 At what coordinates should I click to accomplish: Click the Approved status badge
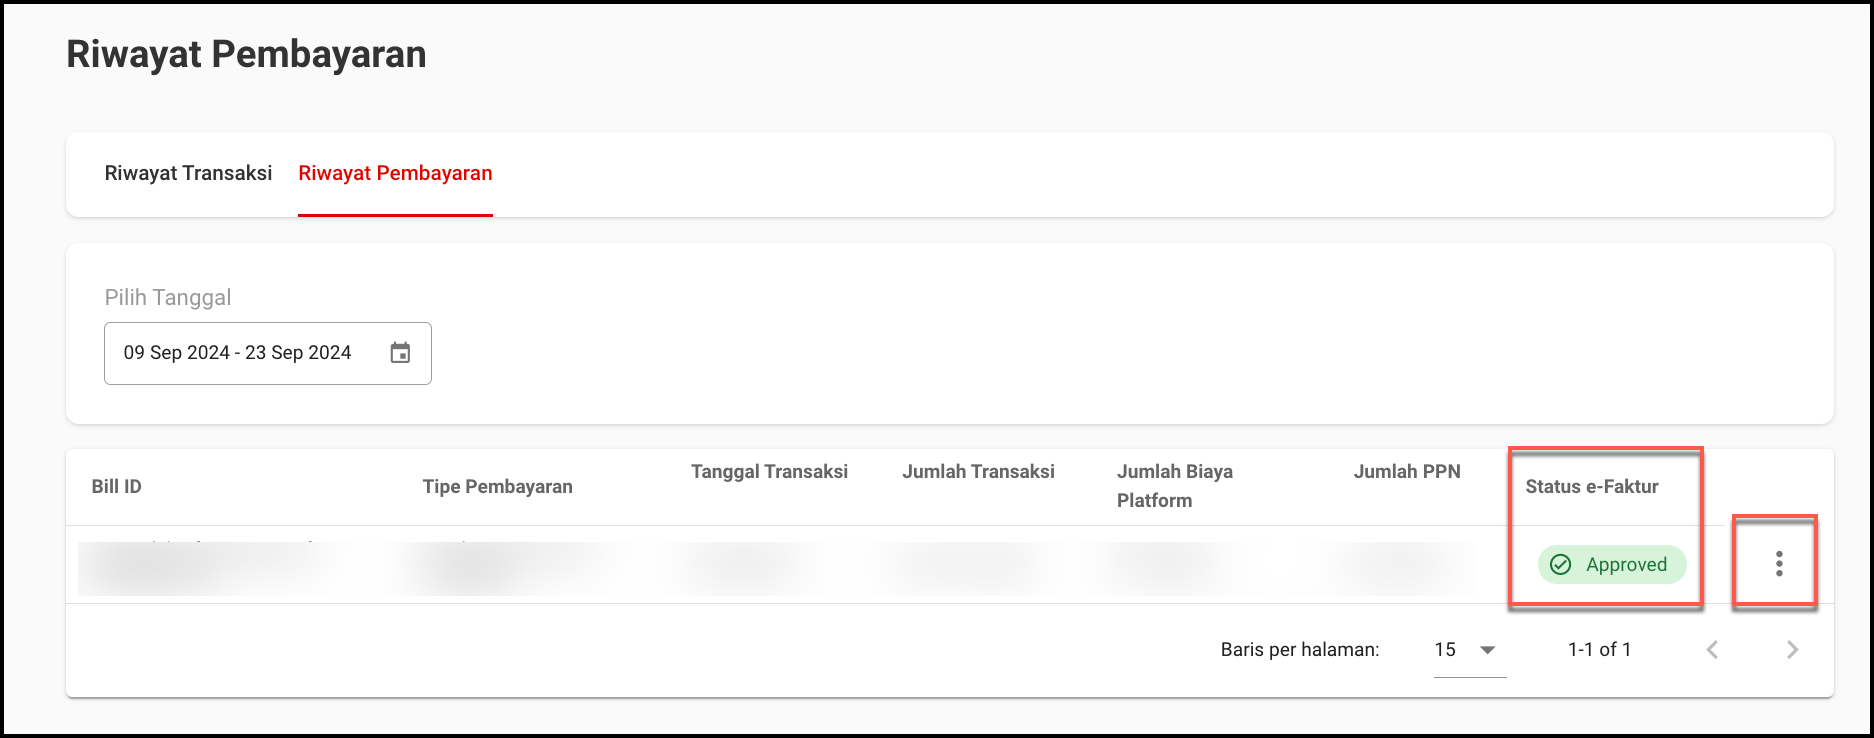coord(1611,565)
